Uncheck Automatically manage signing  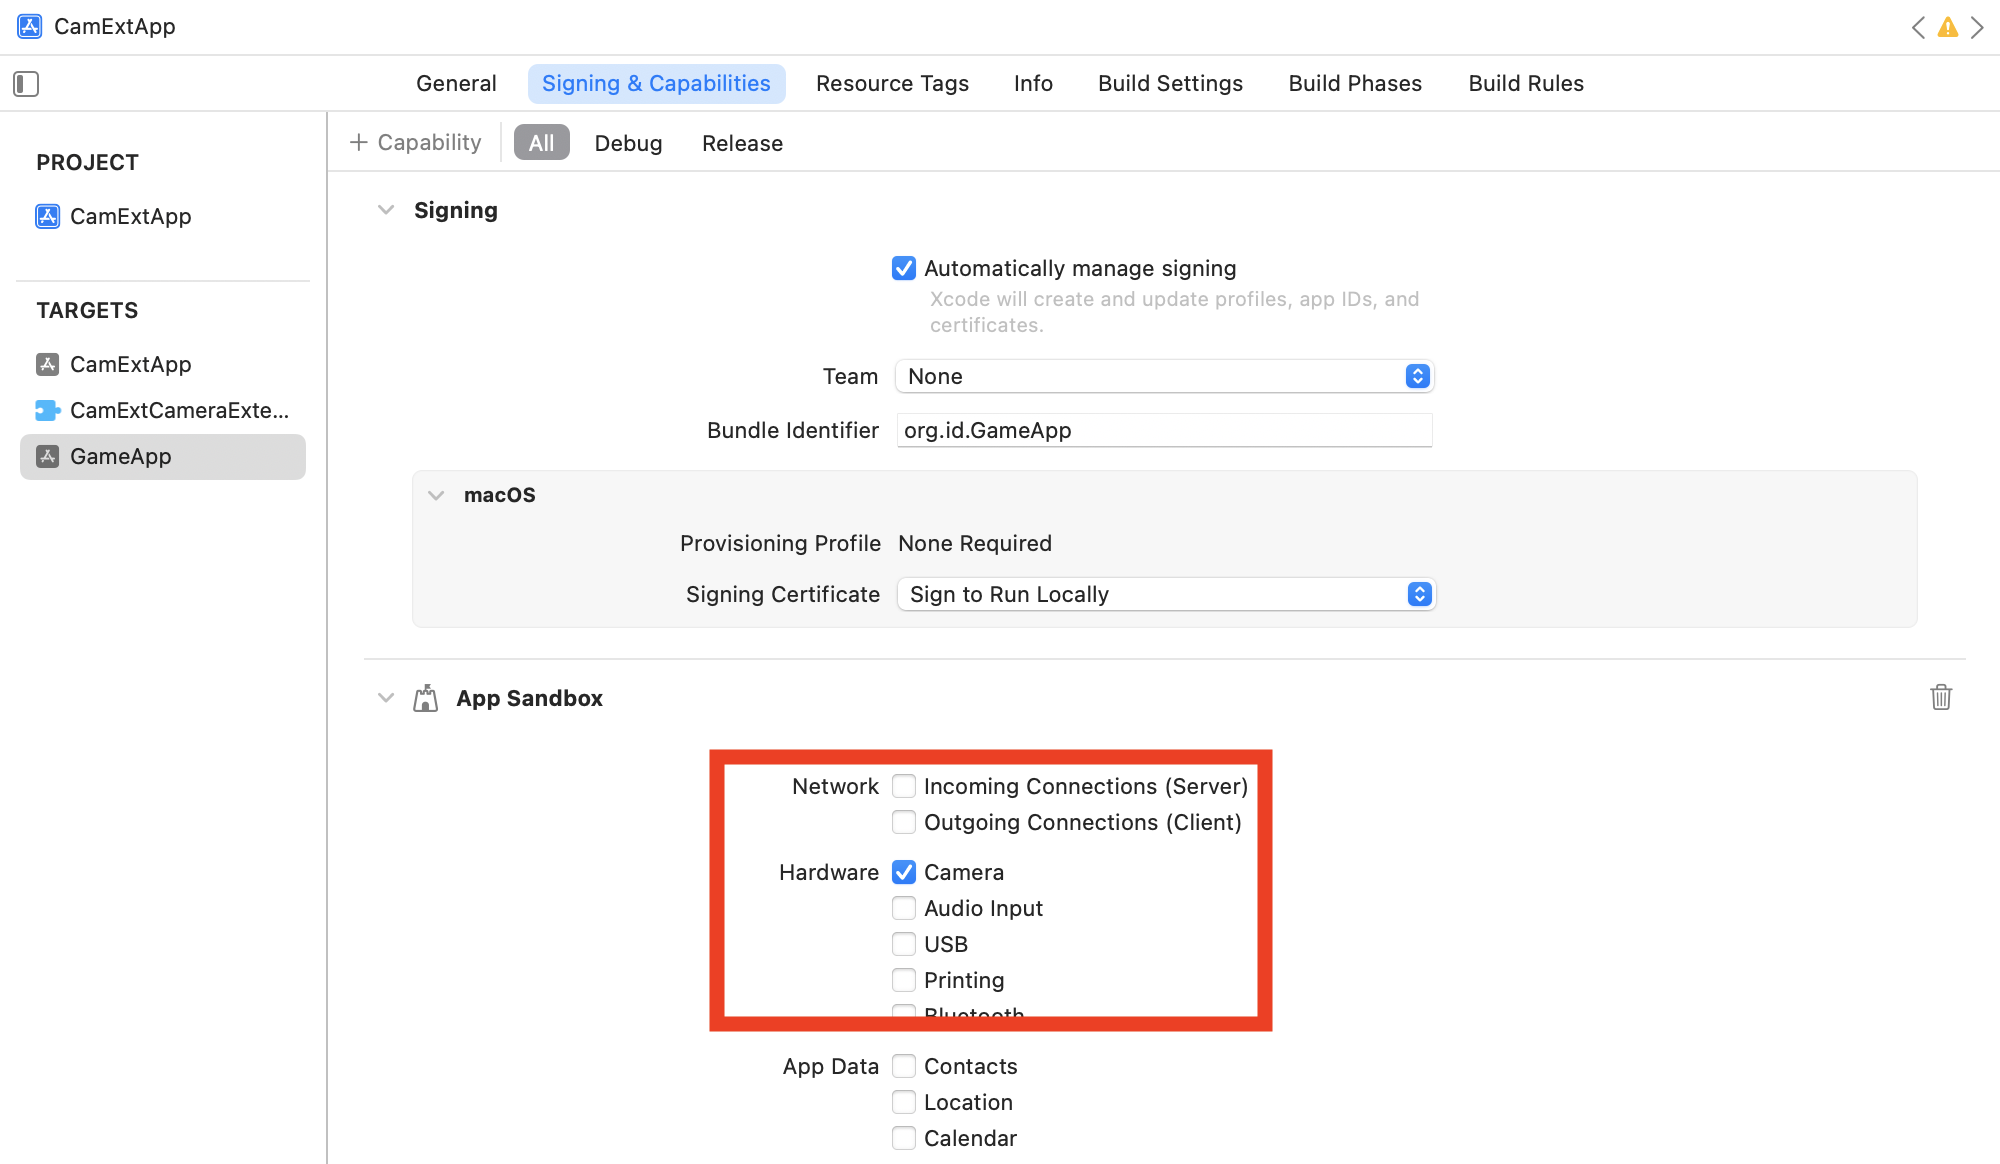click(904, 268)
